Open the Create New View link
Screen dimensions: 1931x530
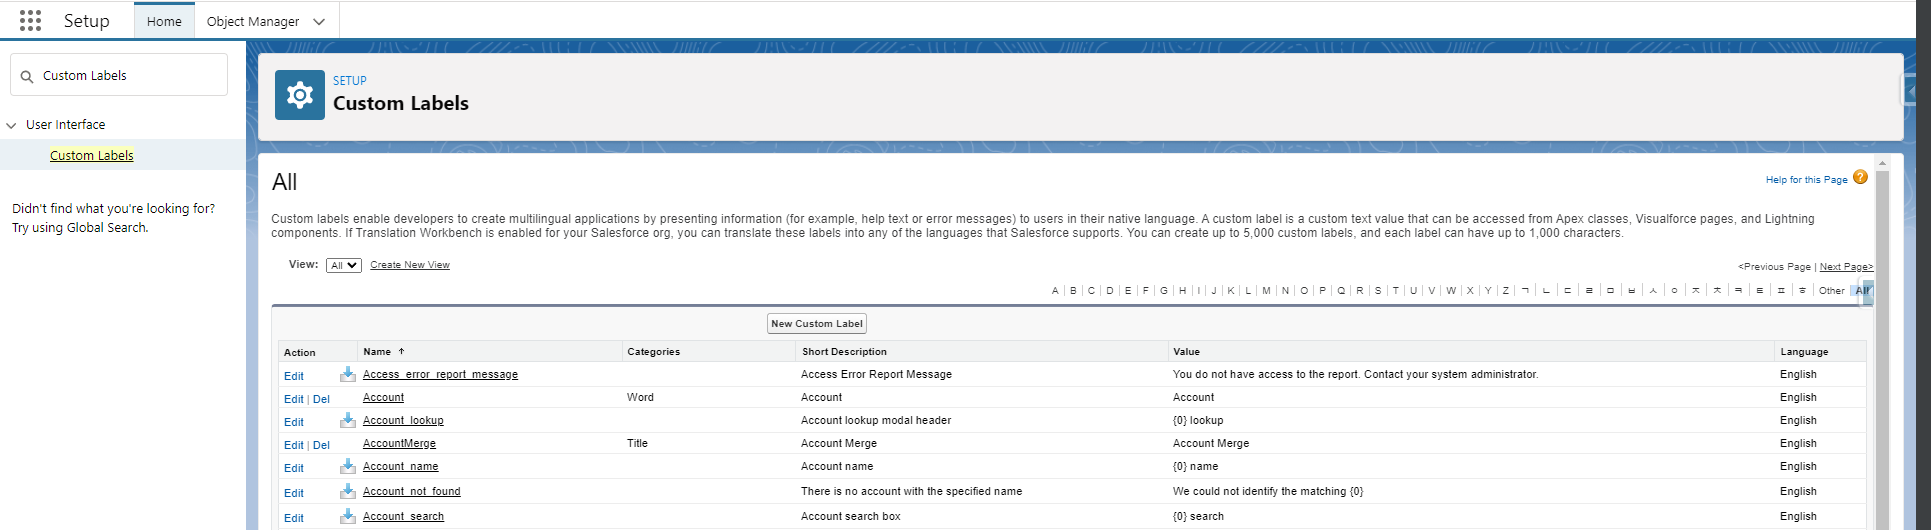[x=410, y=265]
